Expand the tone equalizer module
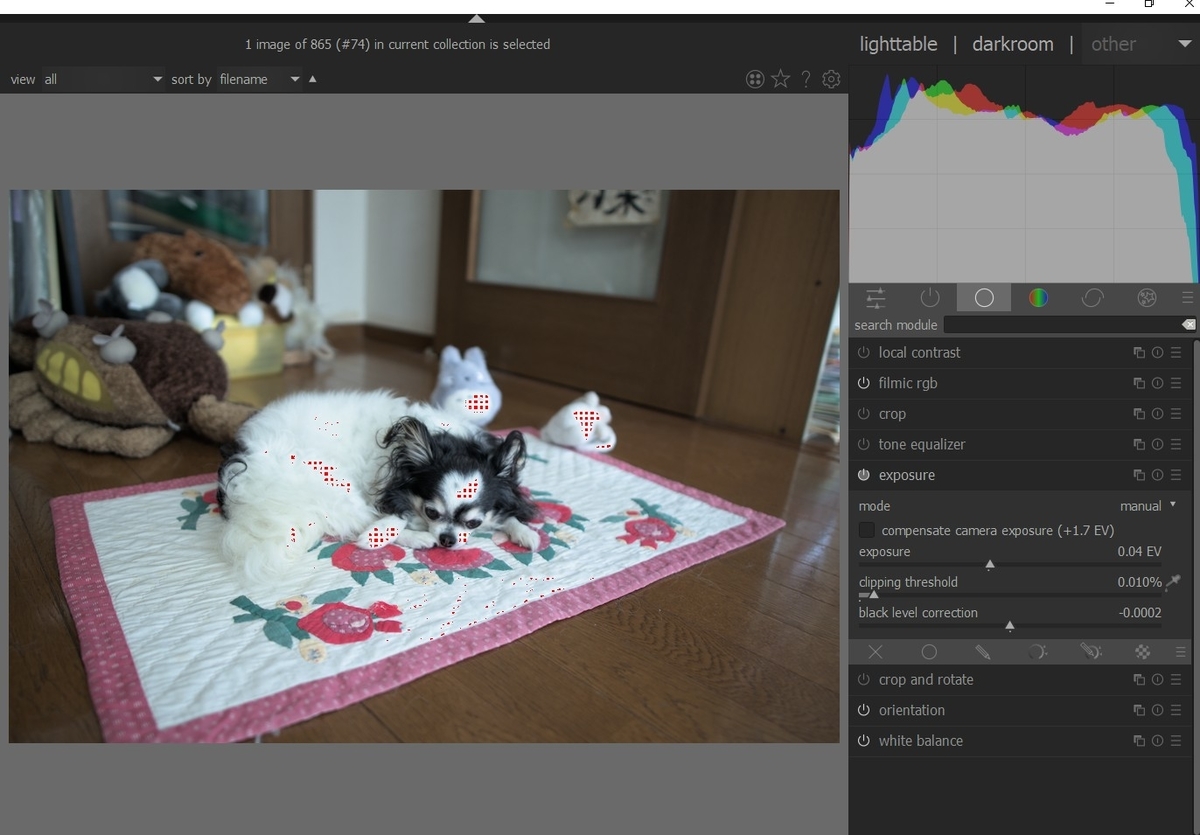The image size is (1200, 835). [x=922, y=445]
